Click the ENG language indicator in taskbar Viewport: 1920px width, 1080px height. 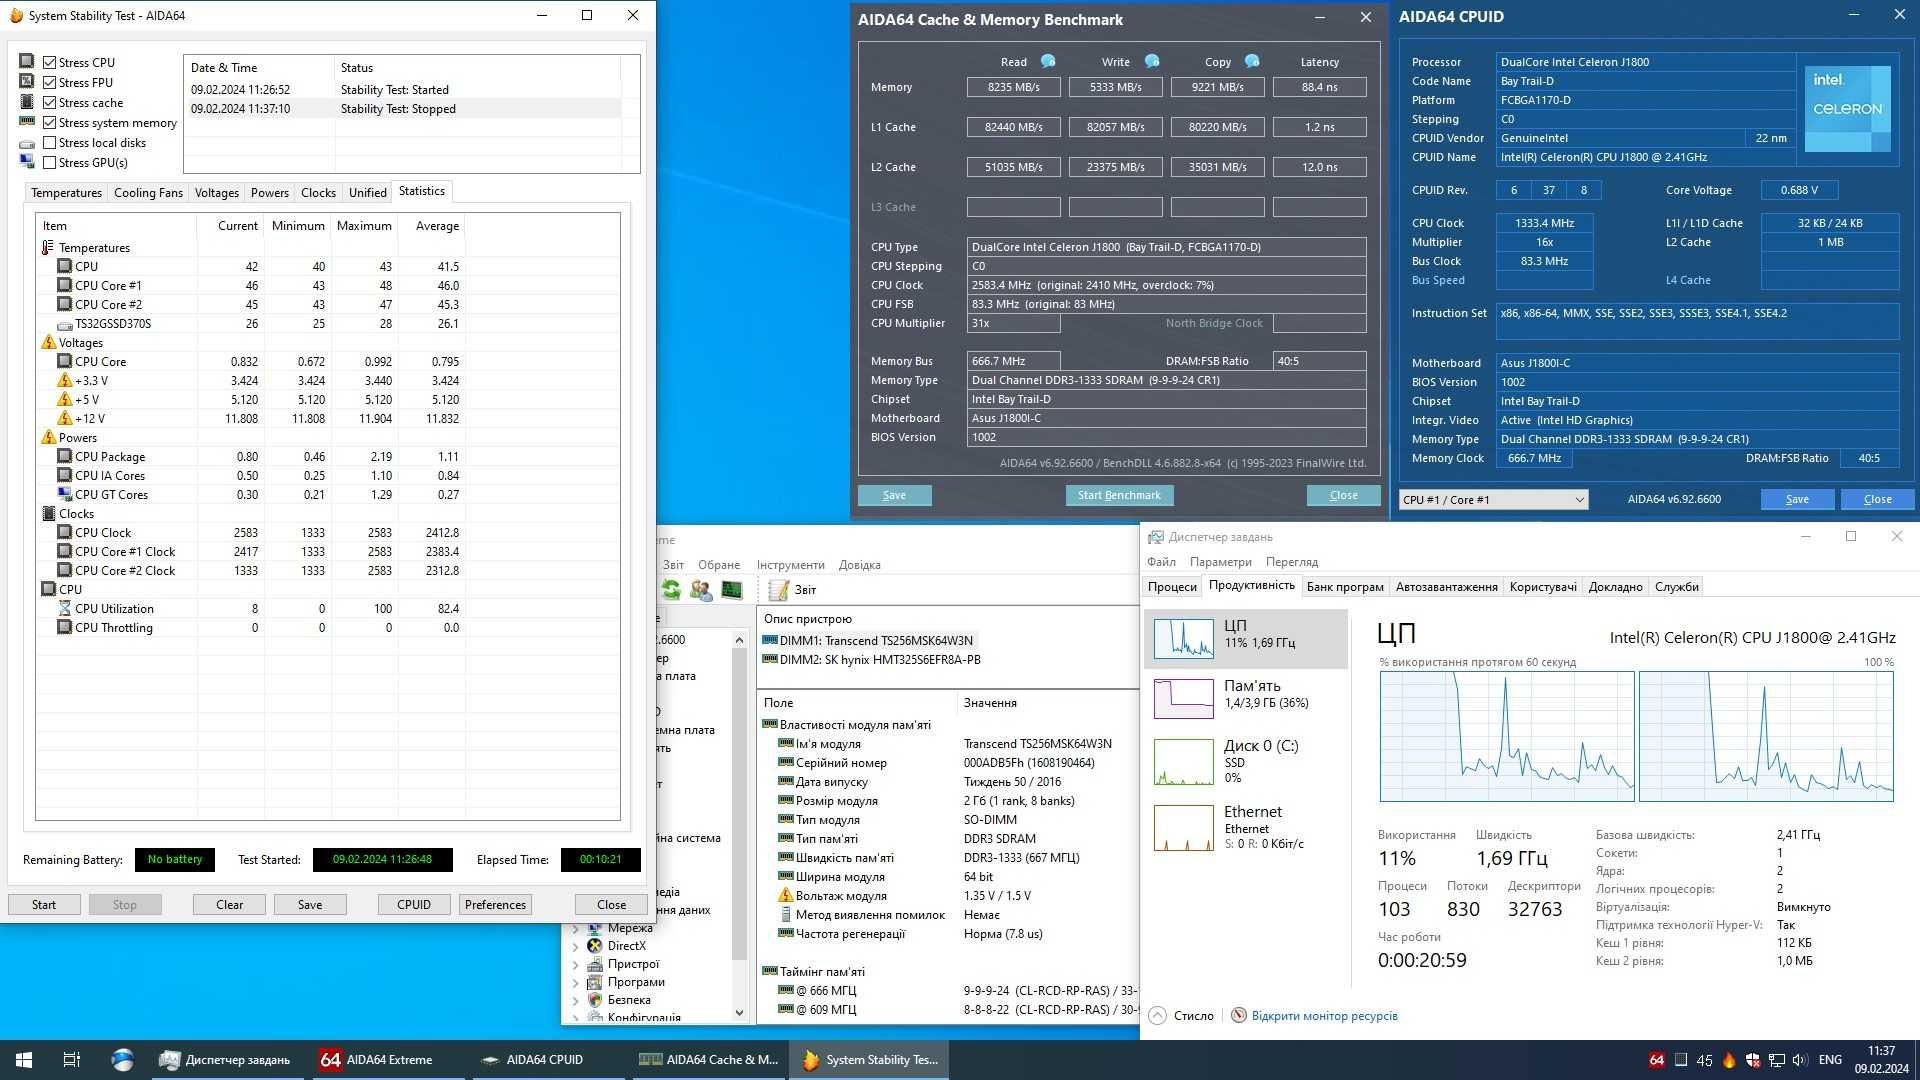pyautogui.click(x=1830, y=1060)
